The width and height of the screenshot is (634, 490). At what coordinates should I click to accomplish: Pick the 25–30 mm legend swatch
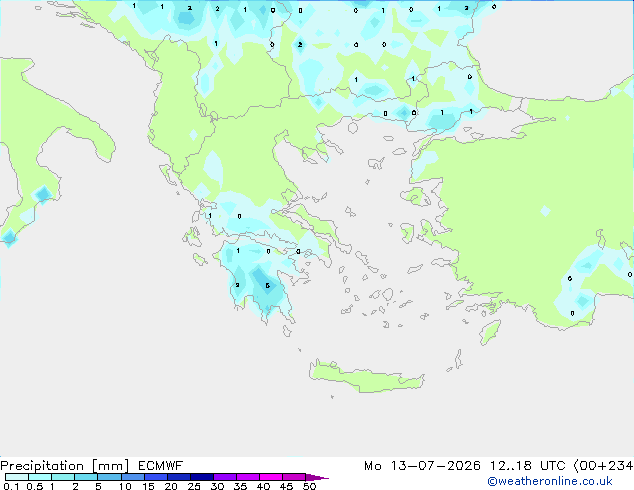202,477
